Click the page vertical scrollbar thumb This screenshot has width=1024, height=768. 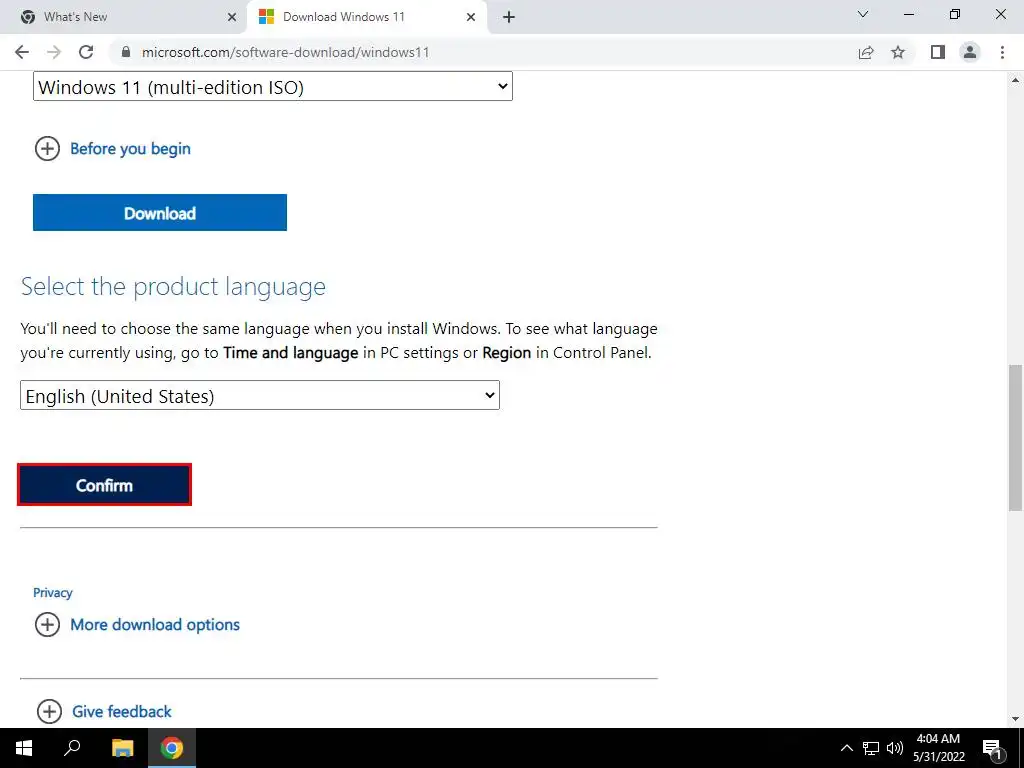(1015, 437)
